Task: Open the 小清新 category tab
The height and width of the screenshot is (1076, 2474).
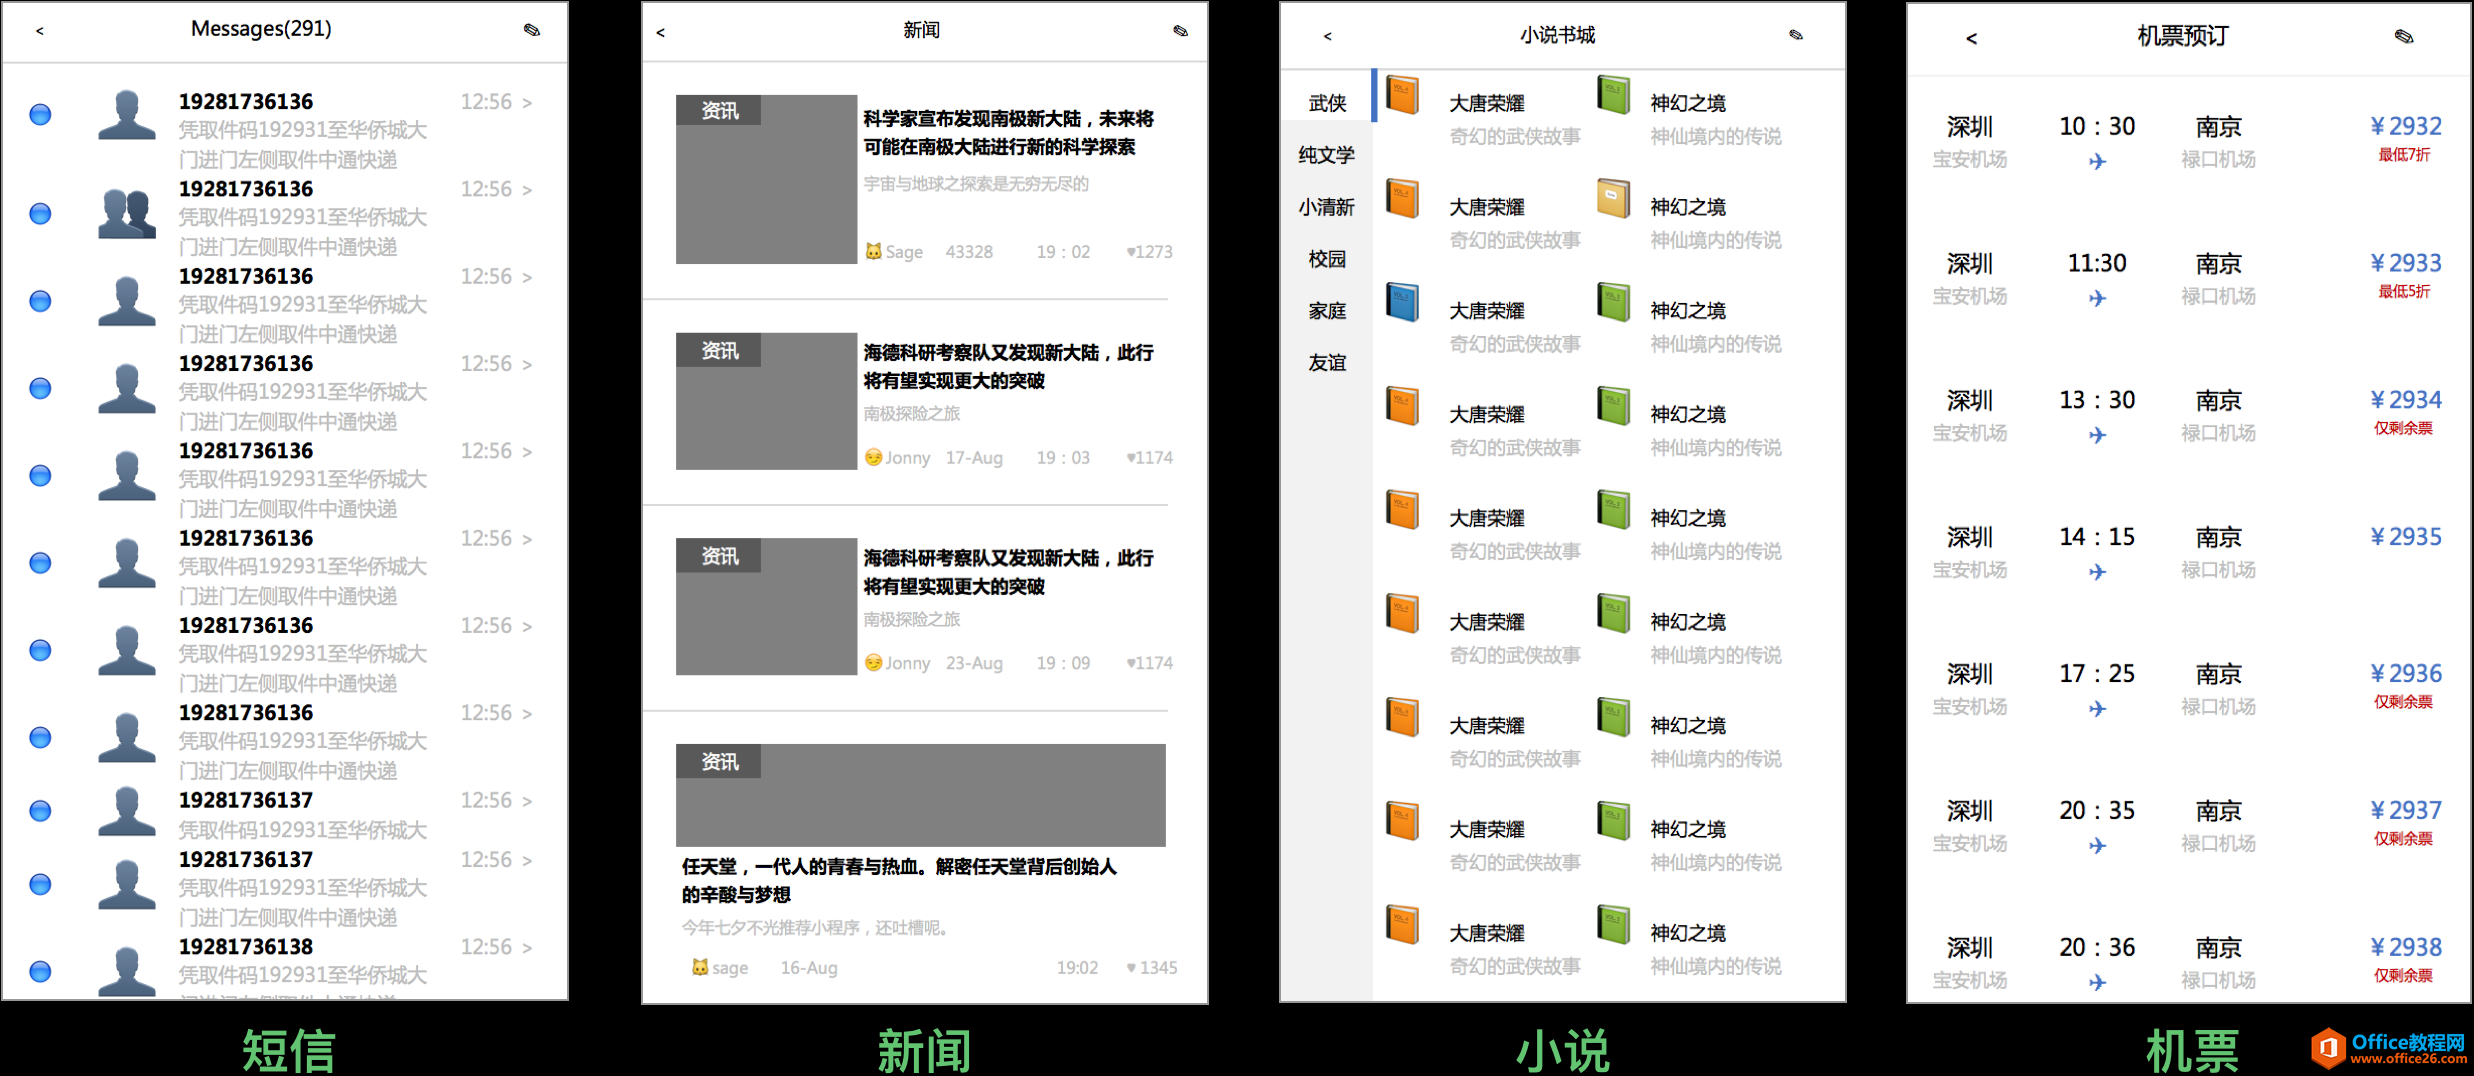Action: pos(1327,207)
